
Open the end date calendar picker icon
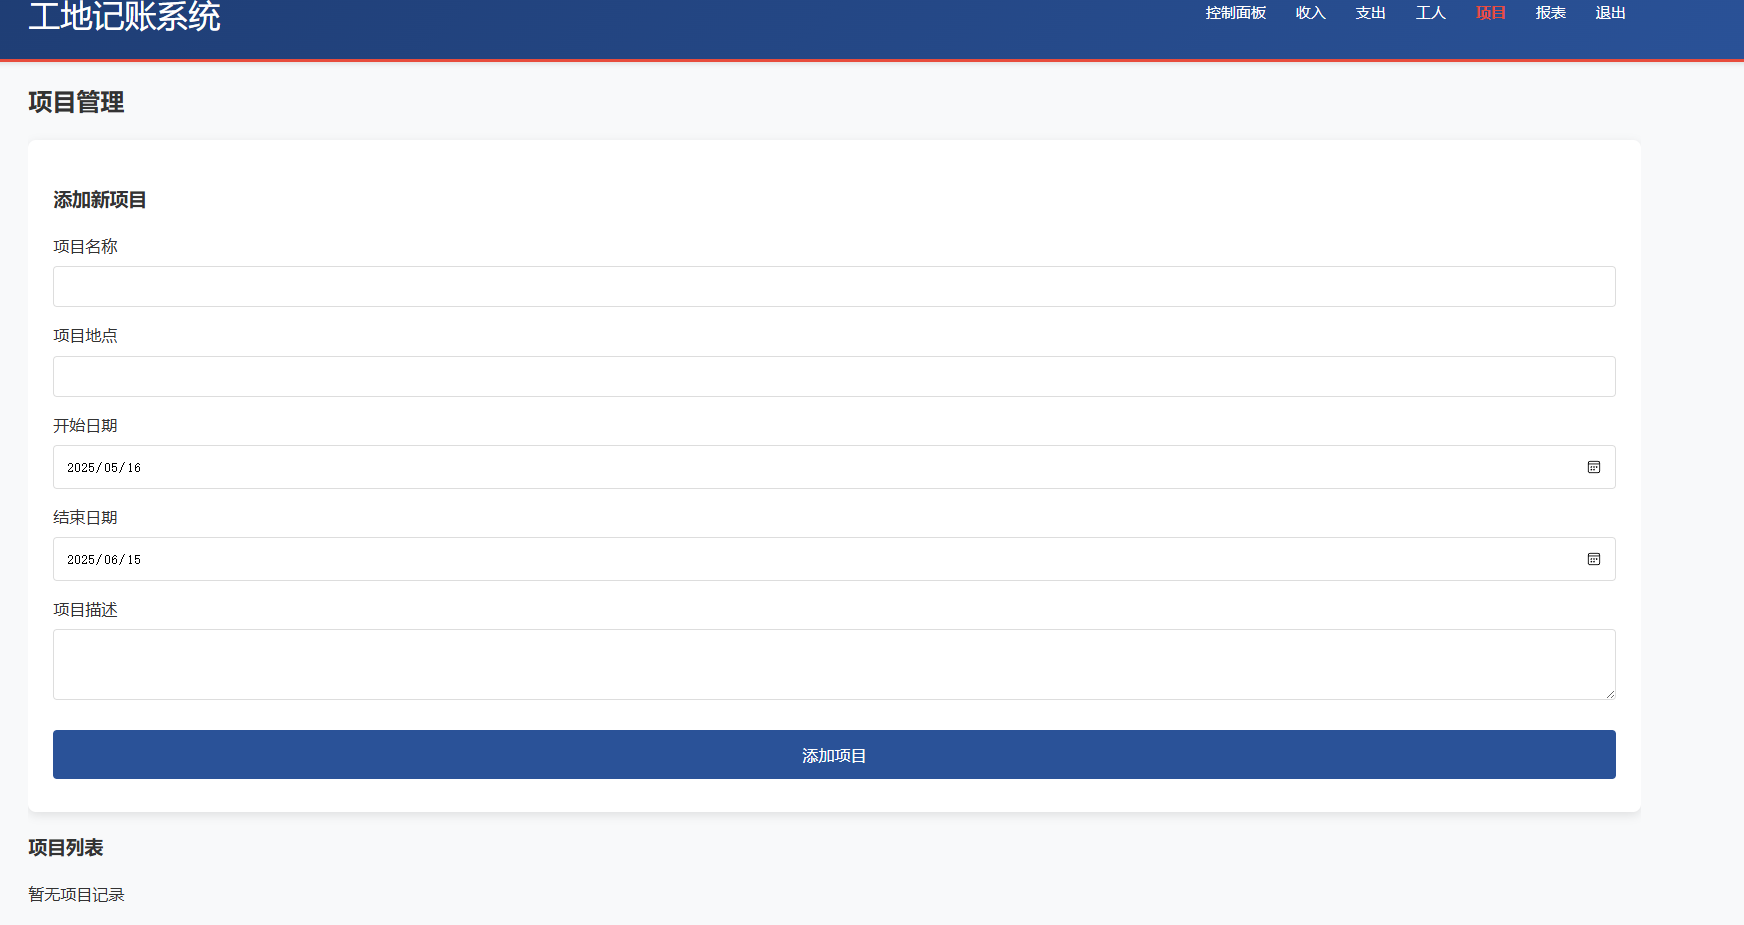[1593, 559]
